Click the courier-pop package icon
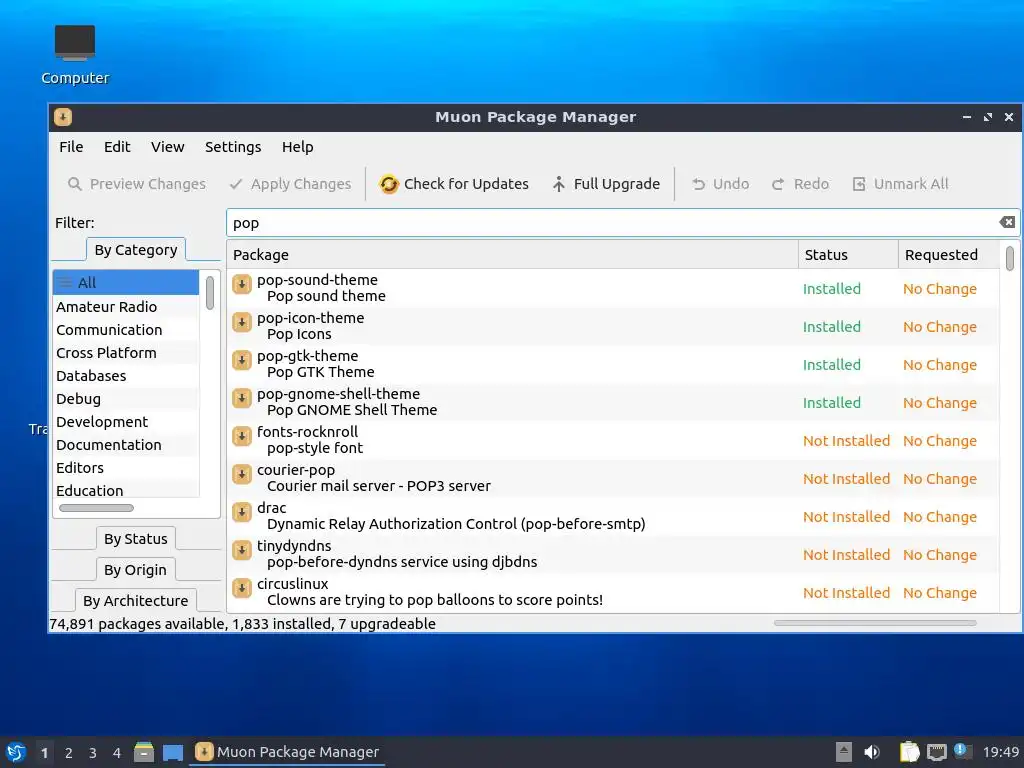This screenshot has height=768, width=1024. 242,474
